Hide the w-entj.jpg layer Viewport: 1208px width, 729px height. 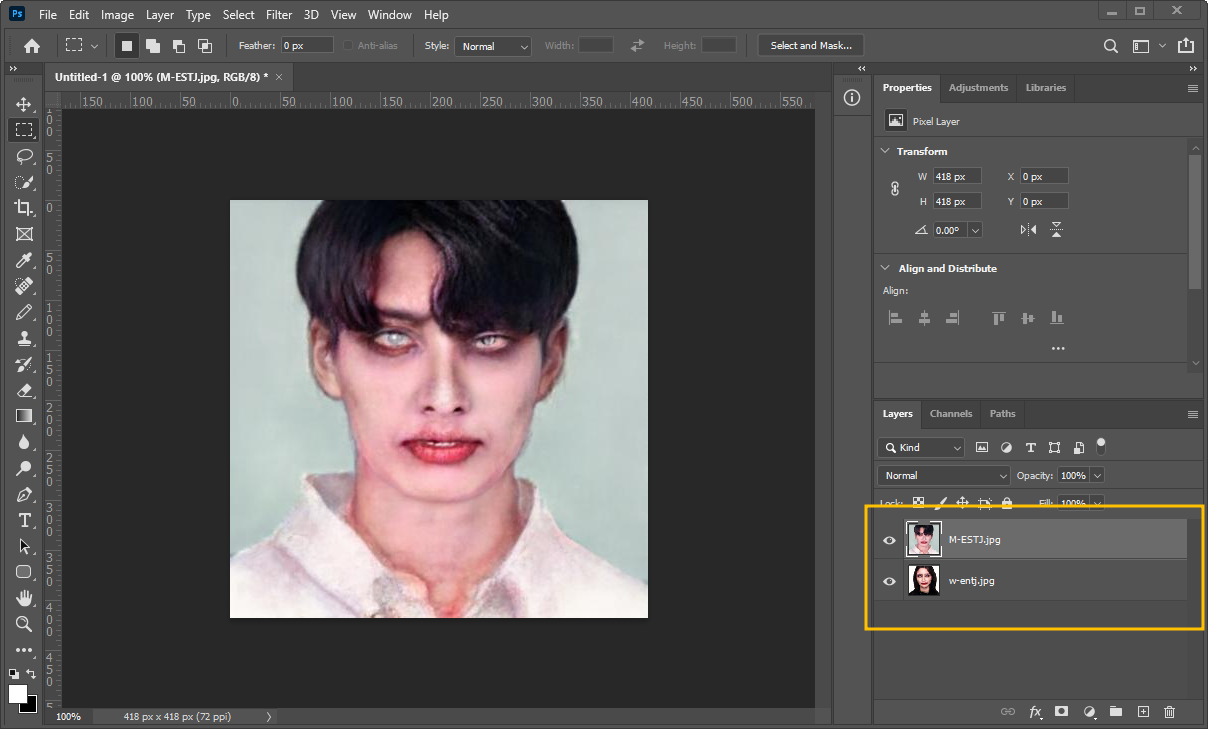pyautogui.click(x=889, y=581)
